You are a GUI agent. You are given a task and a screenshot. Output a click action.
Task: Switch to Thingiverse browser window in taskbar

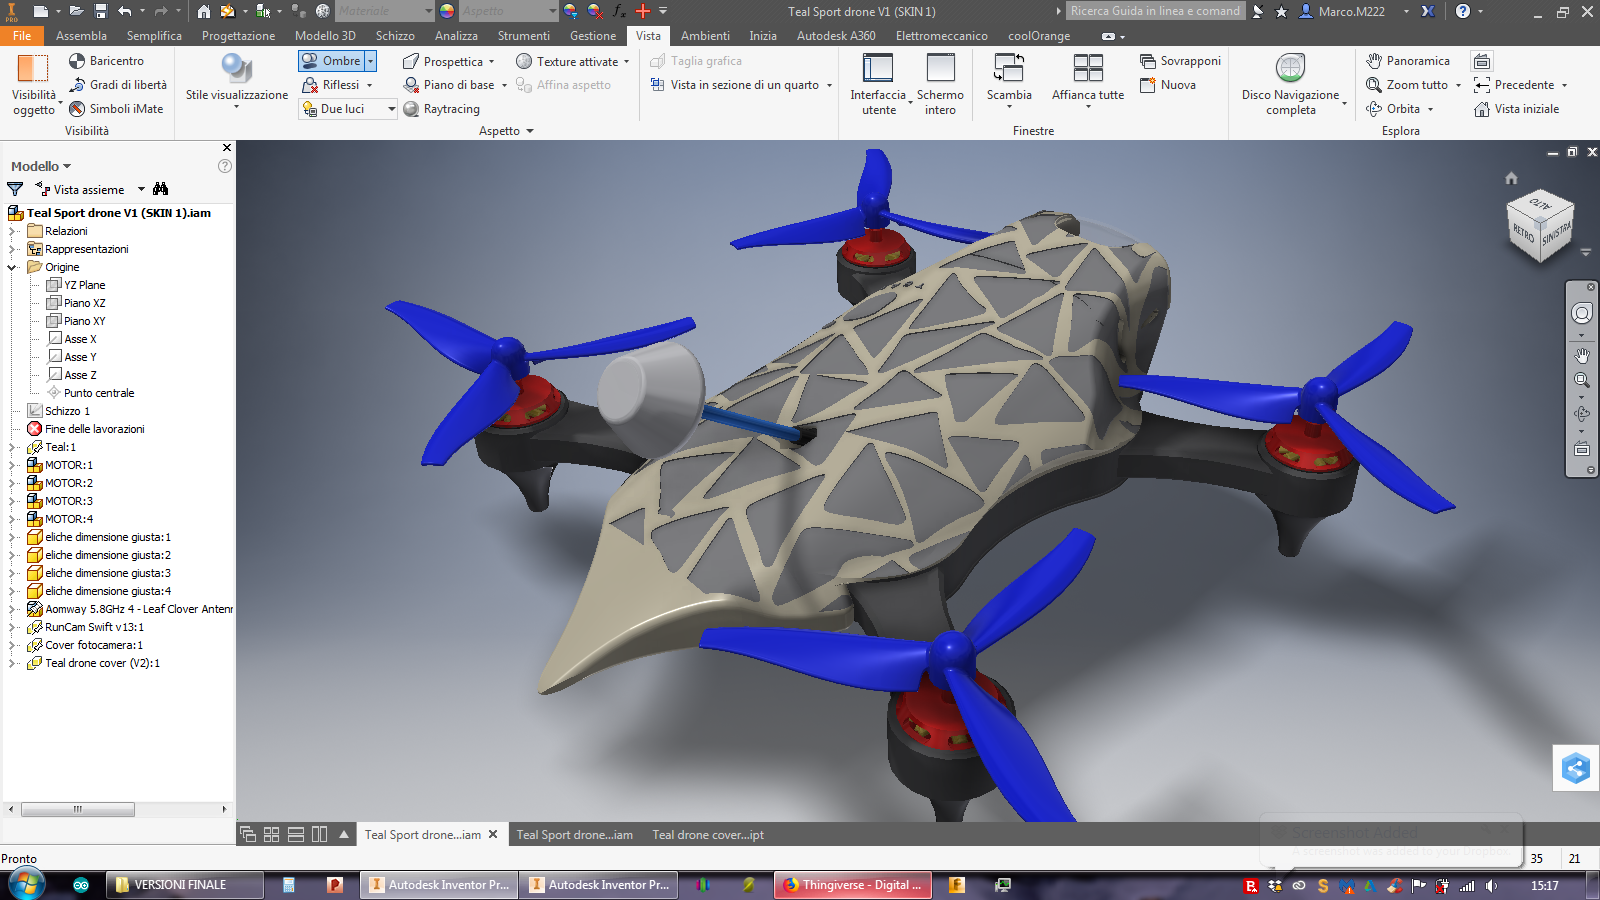pos(852,885)
